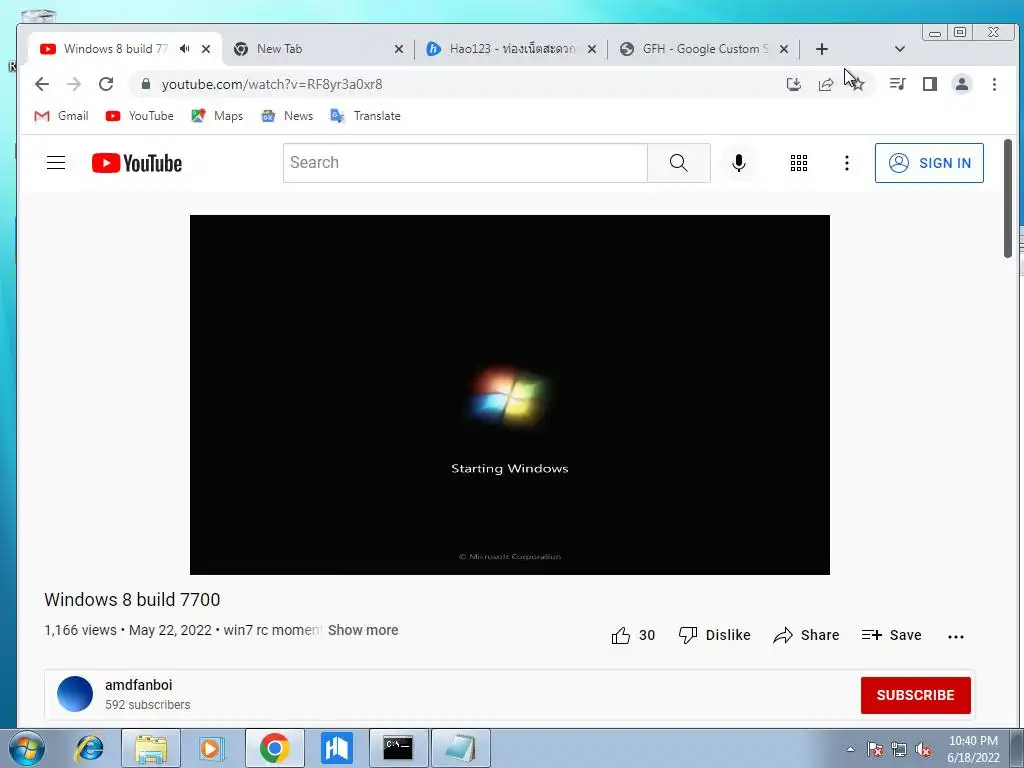Image resolution: width=1024 pixels, height=768 pixels.
Task: Open Gmail bookmark
Action: pos(61,116)
